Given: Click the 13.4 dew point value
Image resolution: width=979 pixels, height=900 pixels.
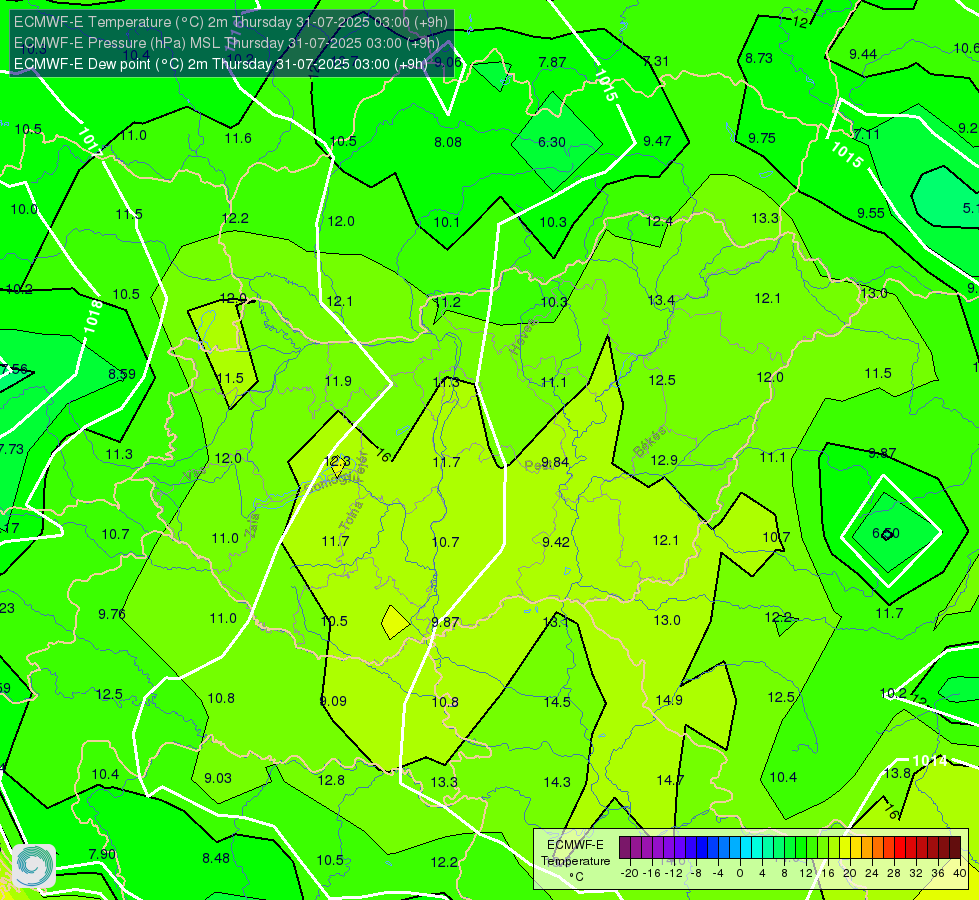Looking at the screenshot, I should (661, 300).
